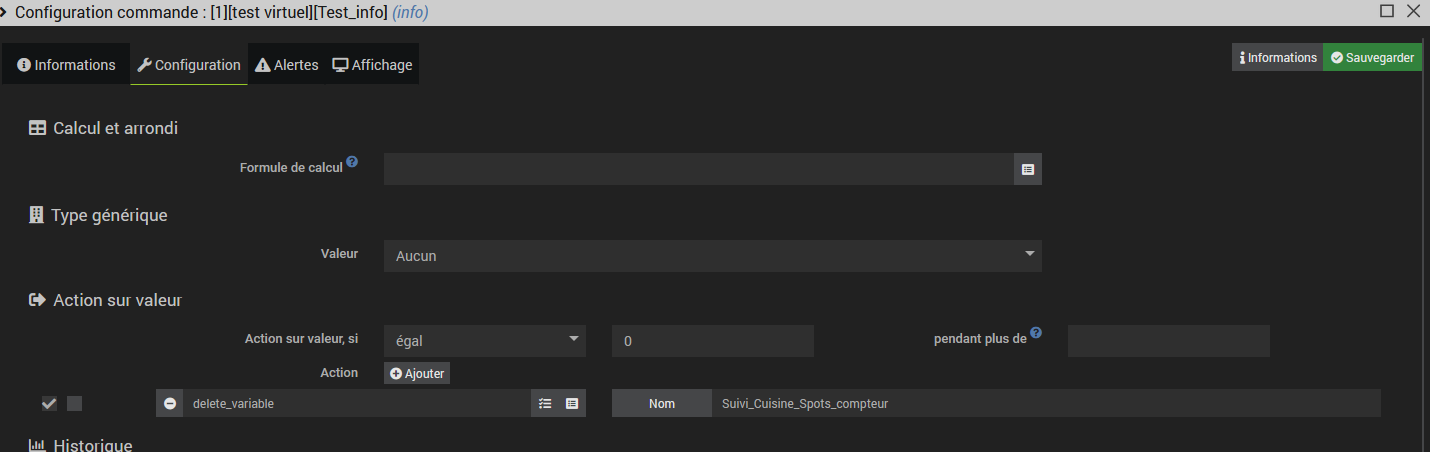Switch to the Informations tab
The height and width of the screenshot is (452, 1430).
click(x=66, y=65)
